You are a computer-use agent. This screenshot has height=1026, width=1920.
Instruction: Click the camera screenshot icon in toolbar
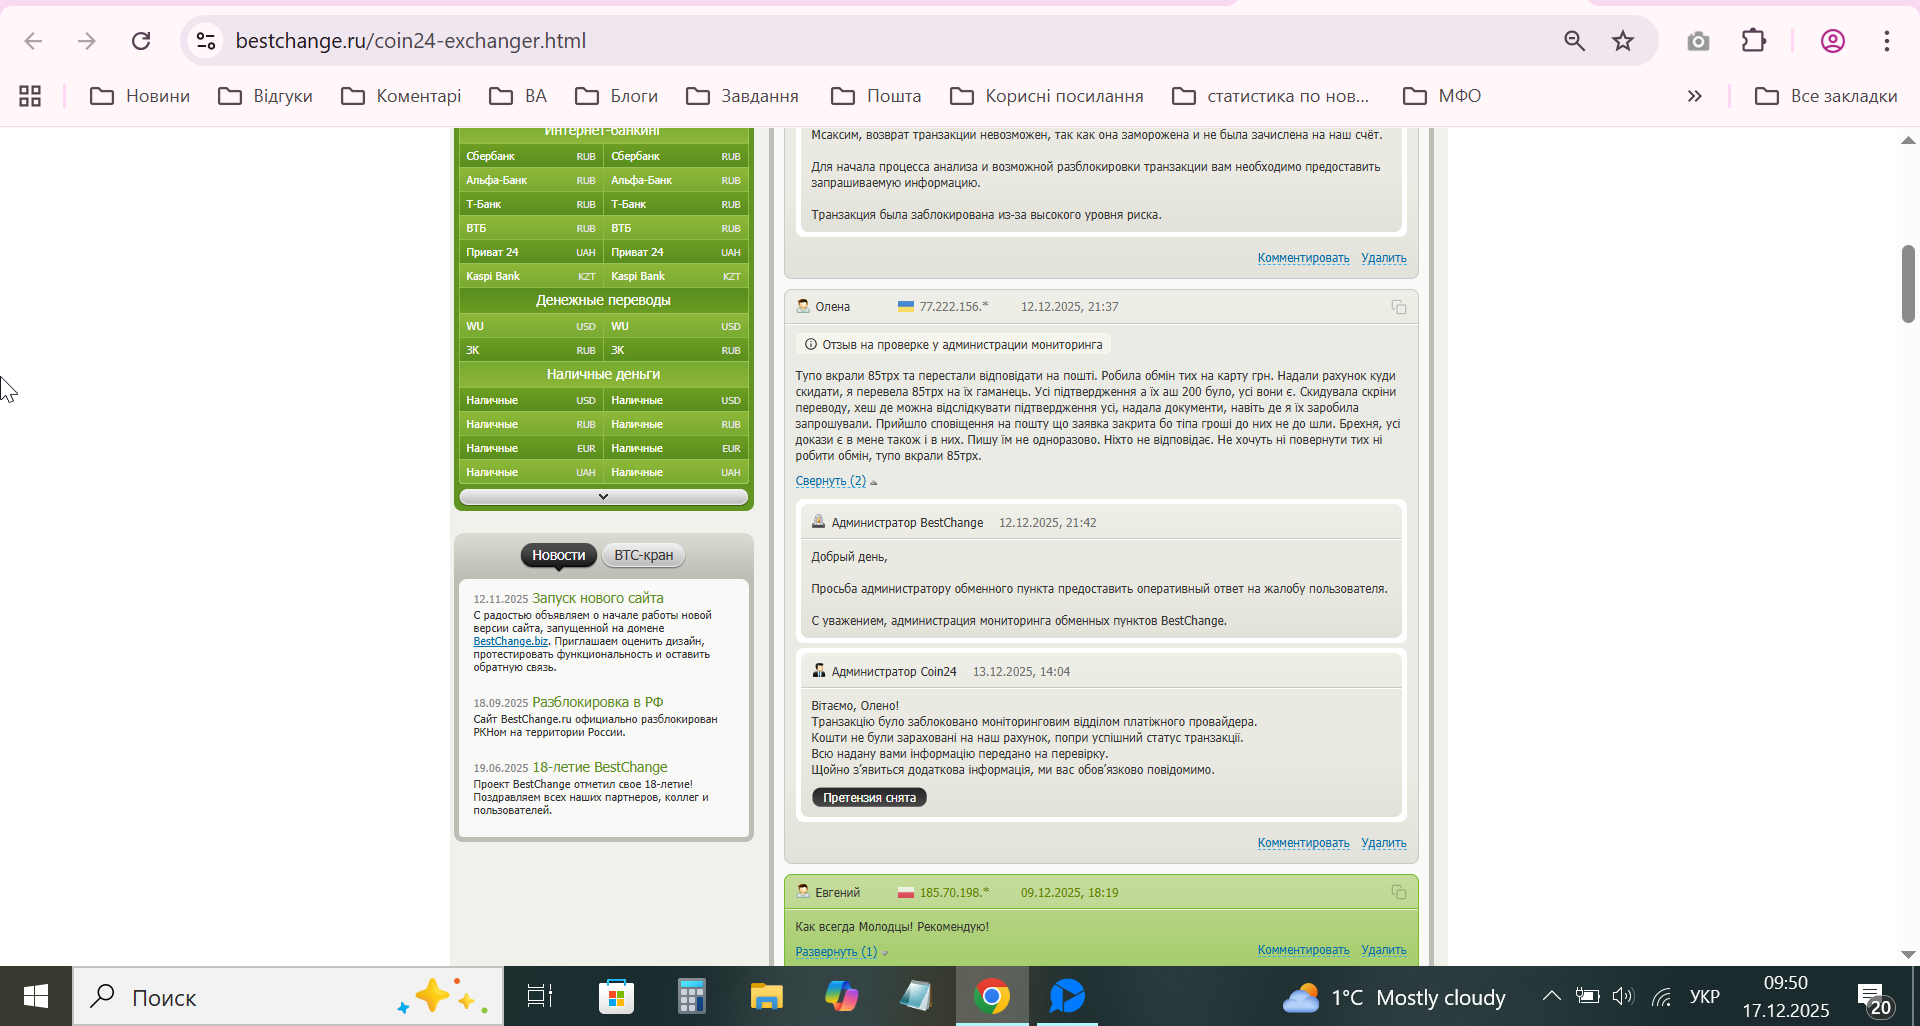point(1698,41)
